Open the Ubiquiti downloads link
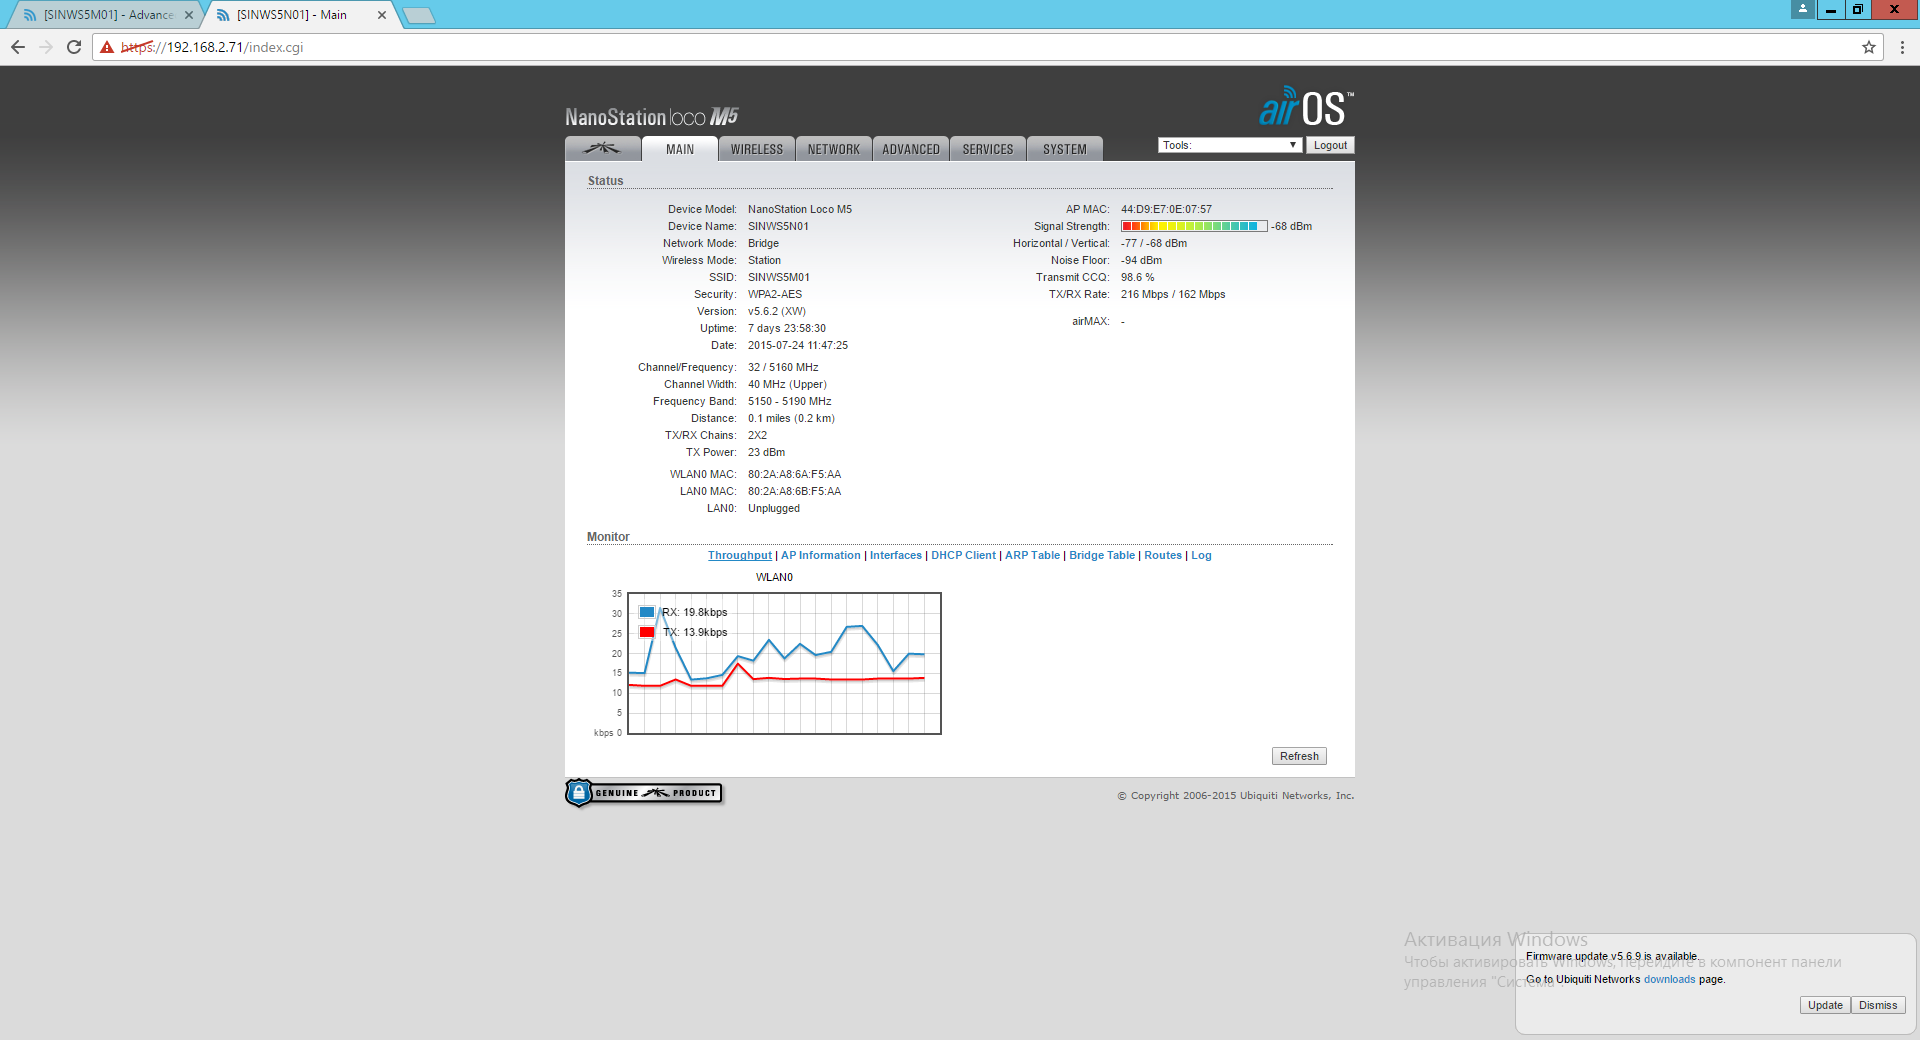Screen dimensions: 1920x1040 [x=1669, y=979]
